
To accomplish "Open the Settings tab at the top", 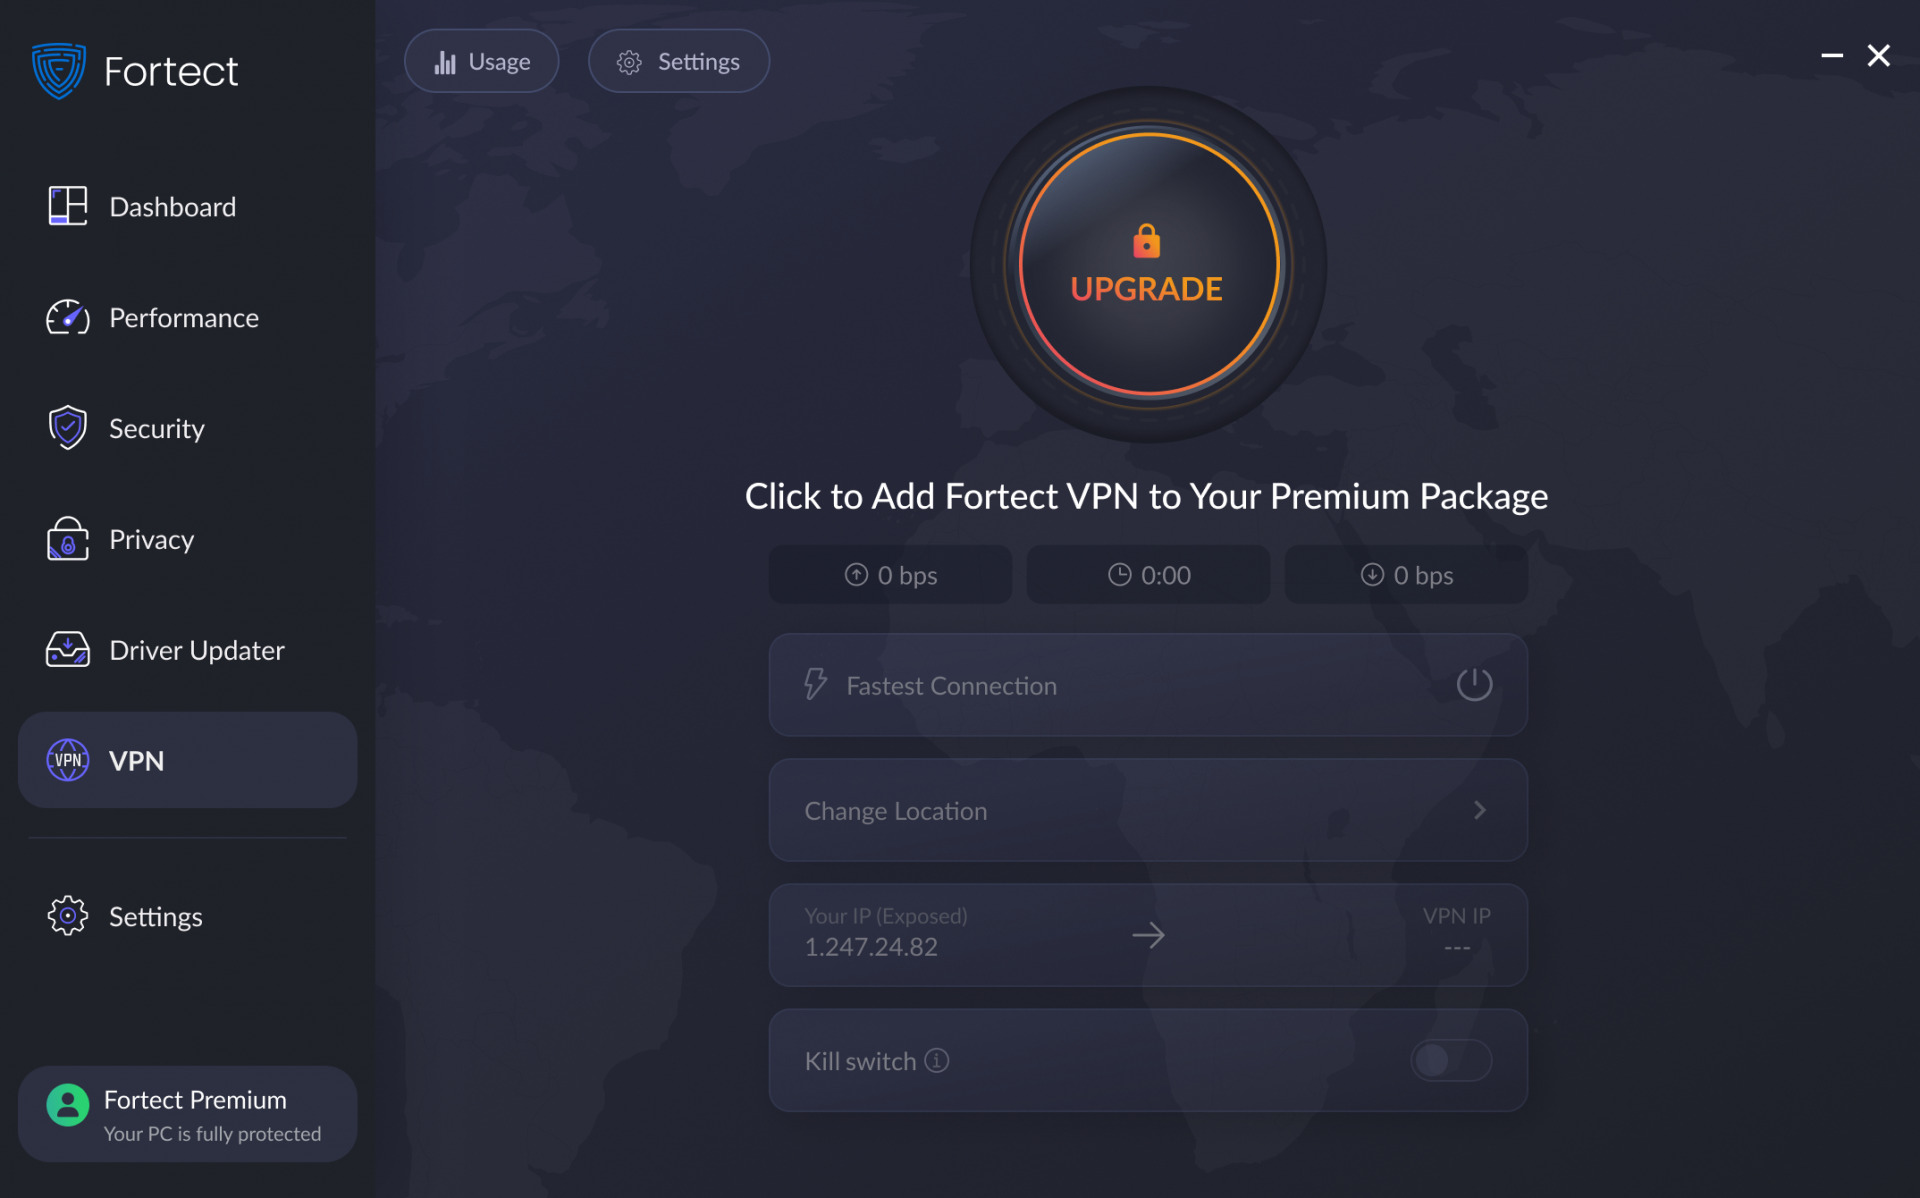I will click(x=678, y=60).
